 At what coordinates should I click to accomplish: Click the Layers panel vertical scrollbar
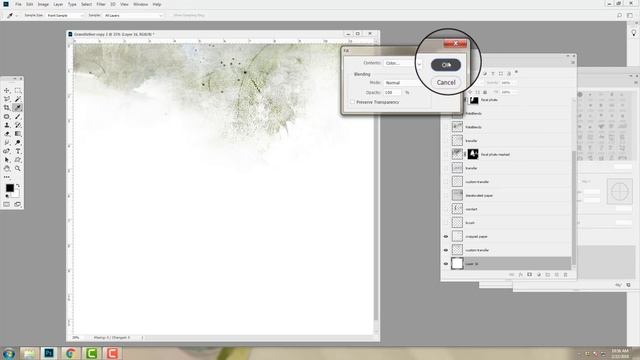pyautogui.click(x=574, y=208)
